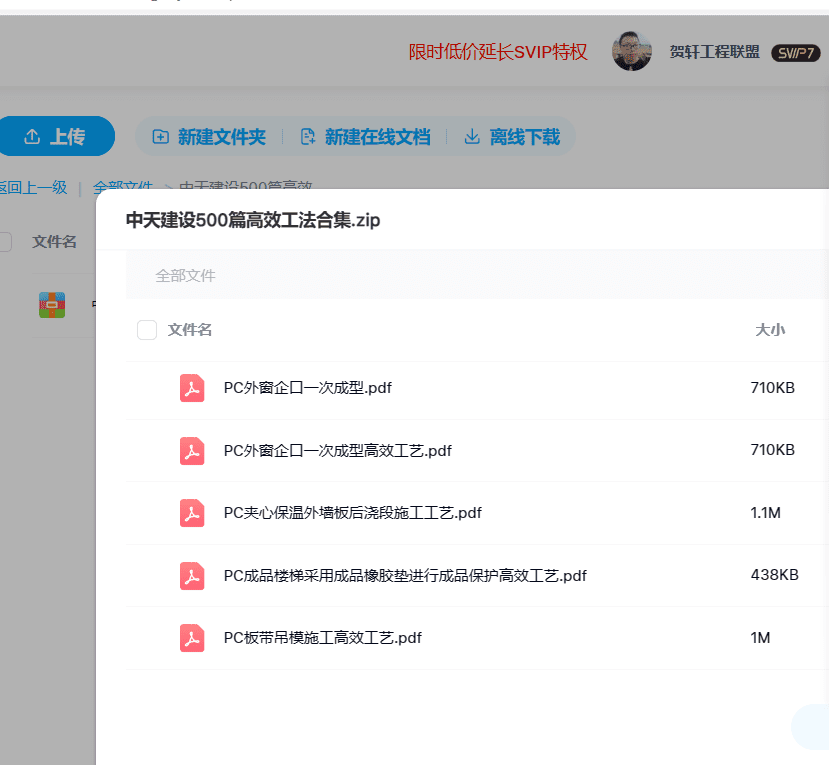Open 离线下载 offline download

click(x=524, y=137)
